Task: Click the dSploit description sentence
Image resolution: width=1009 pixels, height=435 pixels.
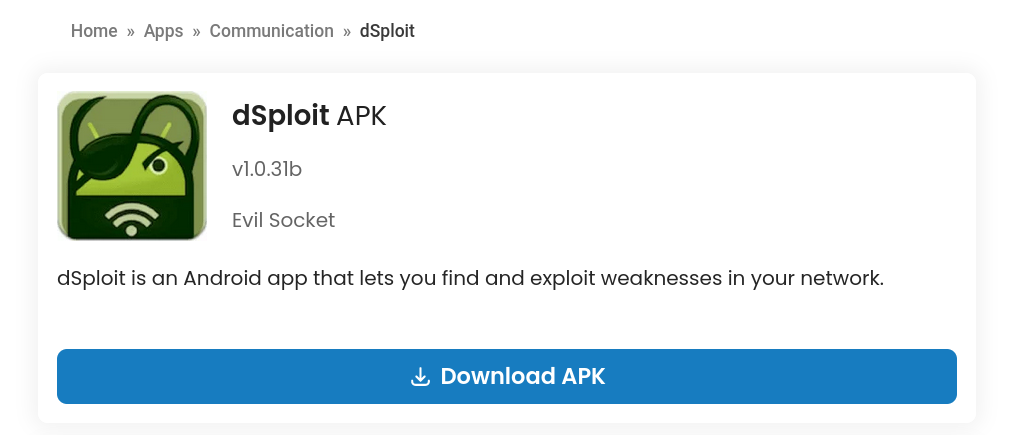Action: coord(471,279)
